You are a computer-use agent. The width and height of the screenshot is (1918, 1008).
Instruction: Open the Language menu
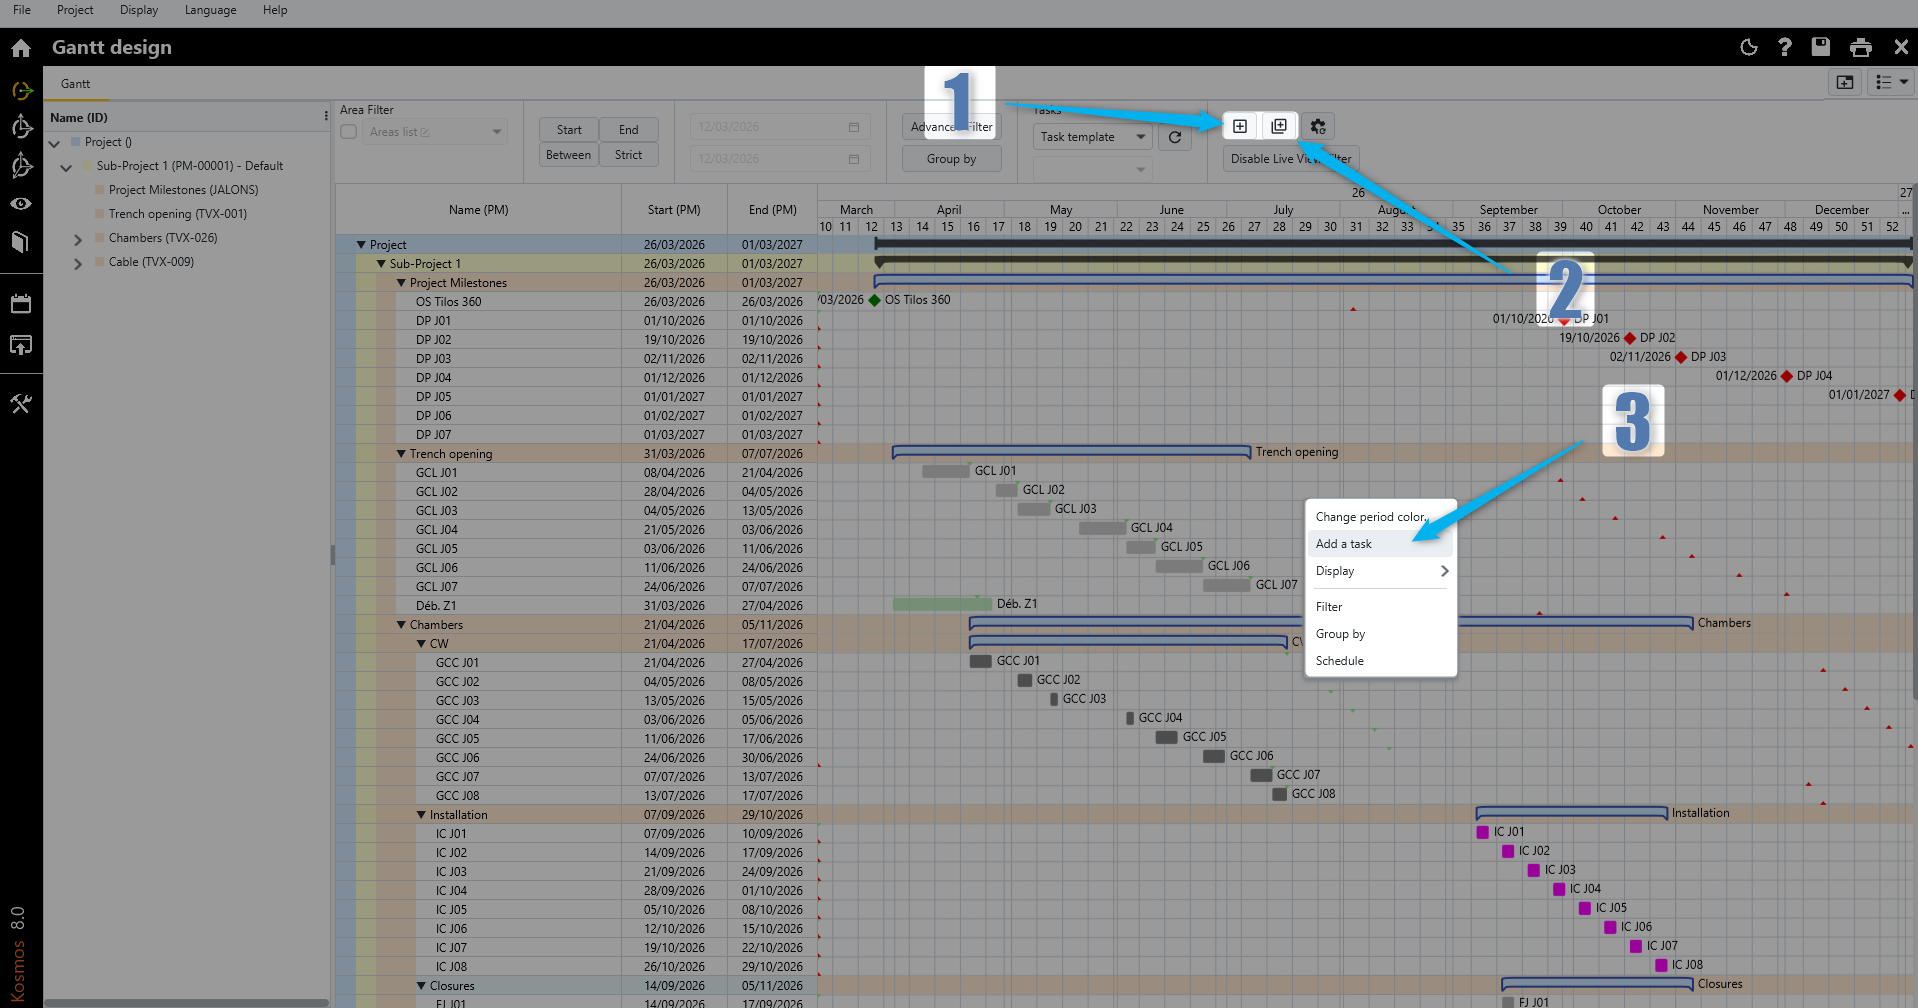coord(210,10)
